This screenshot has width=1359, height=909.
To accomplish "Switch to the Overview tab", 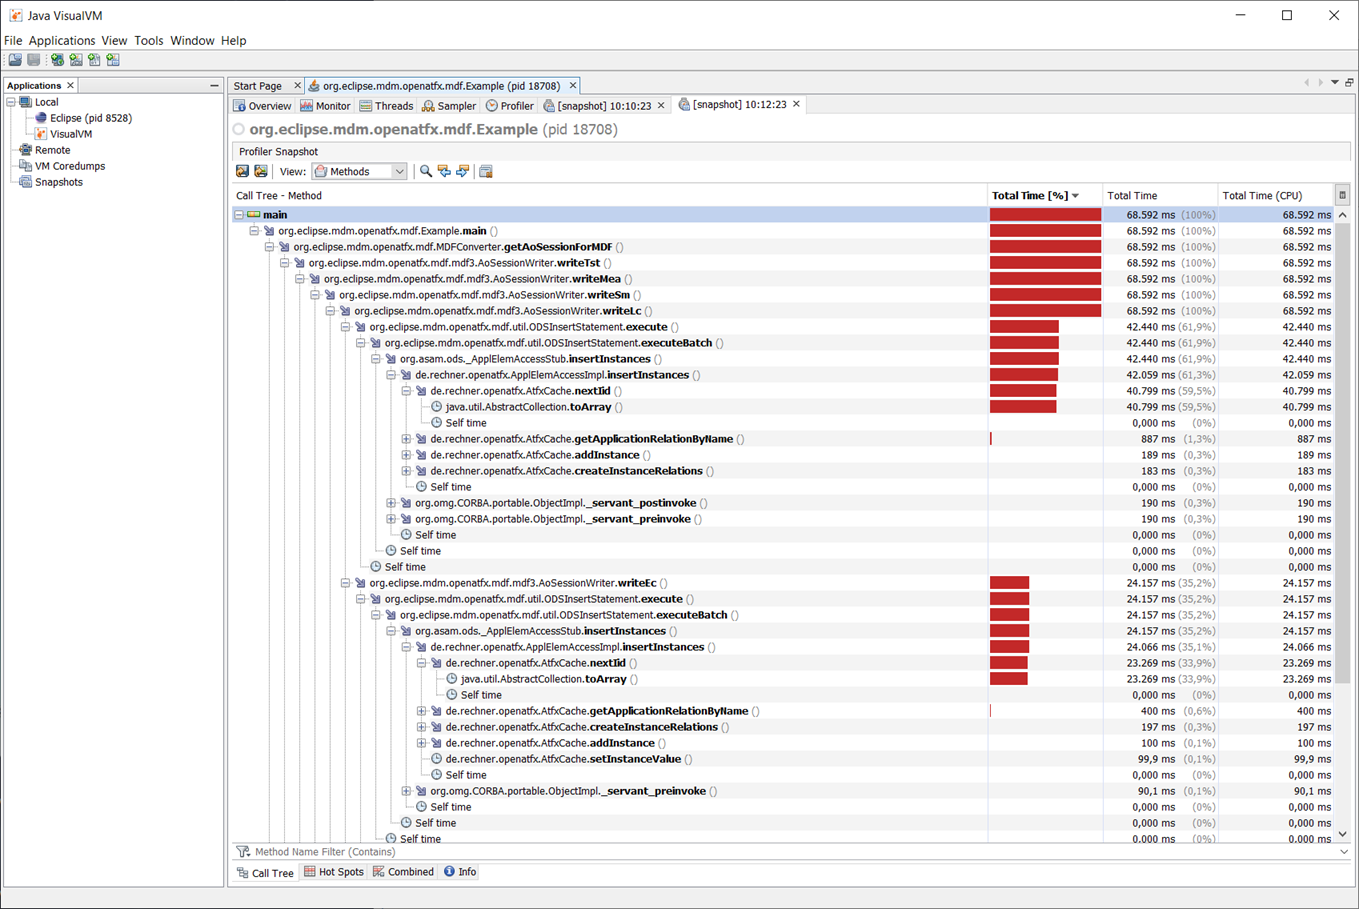I will 262,106.
